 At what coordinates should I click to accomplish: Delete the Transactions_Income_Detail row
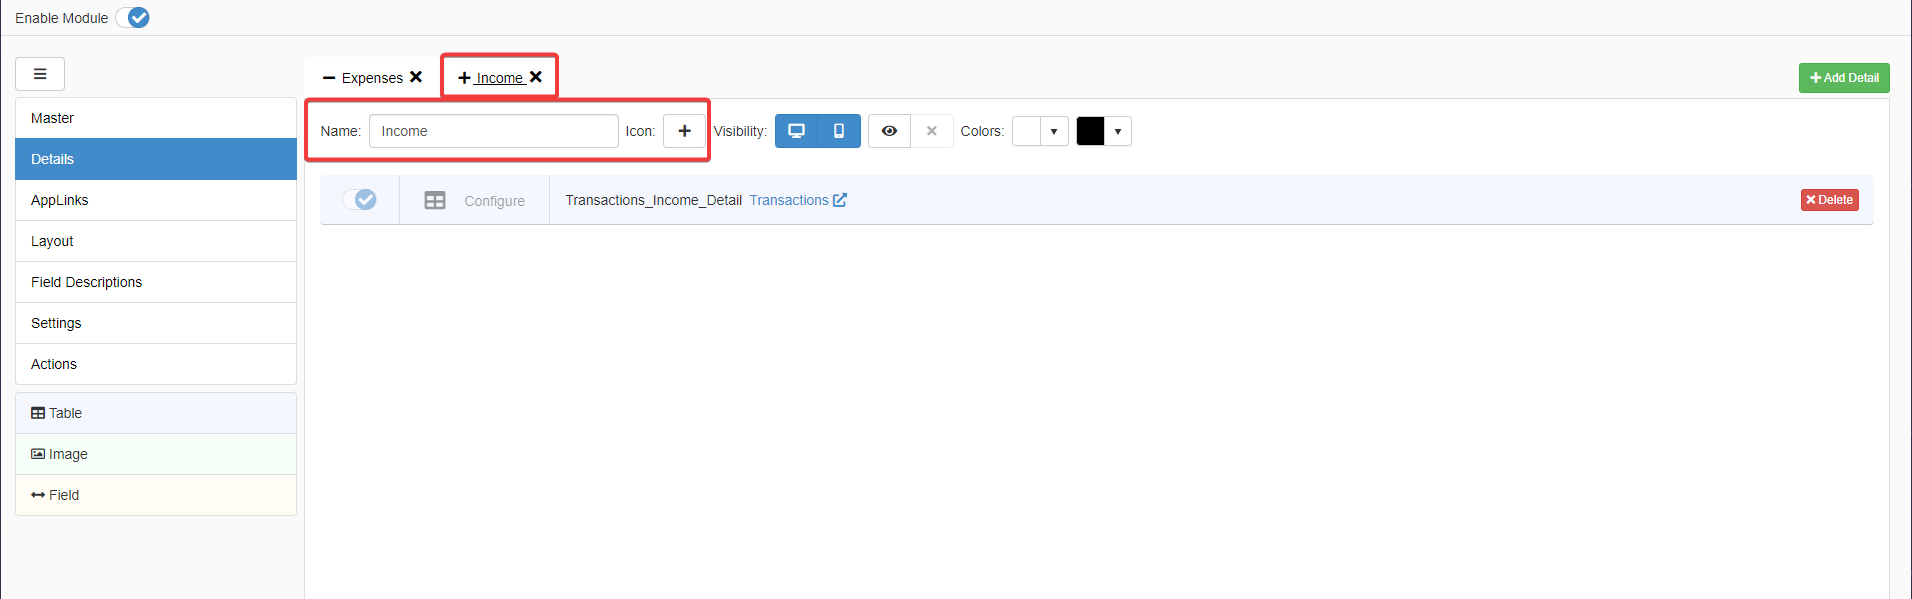click(1829, 200)
